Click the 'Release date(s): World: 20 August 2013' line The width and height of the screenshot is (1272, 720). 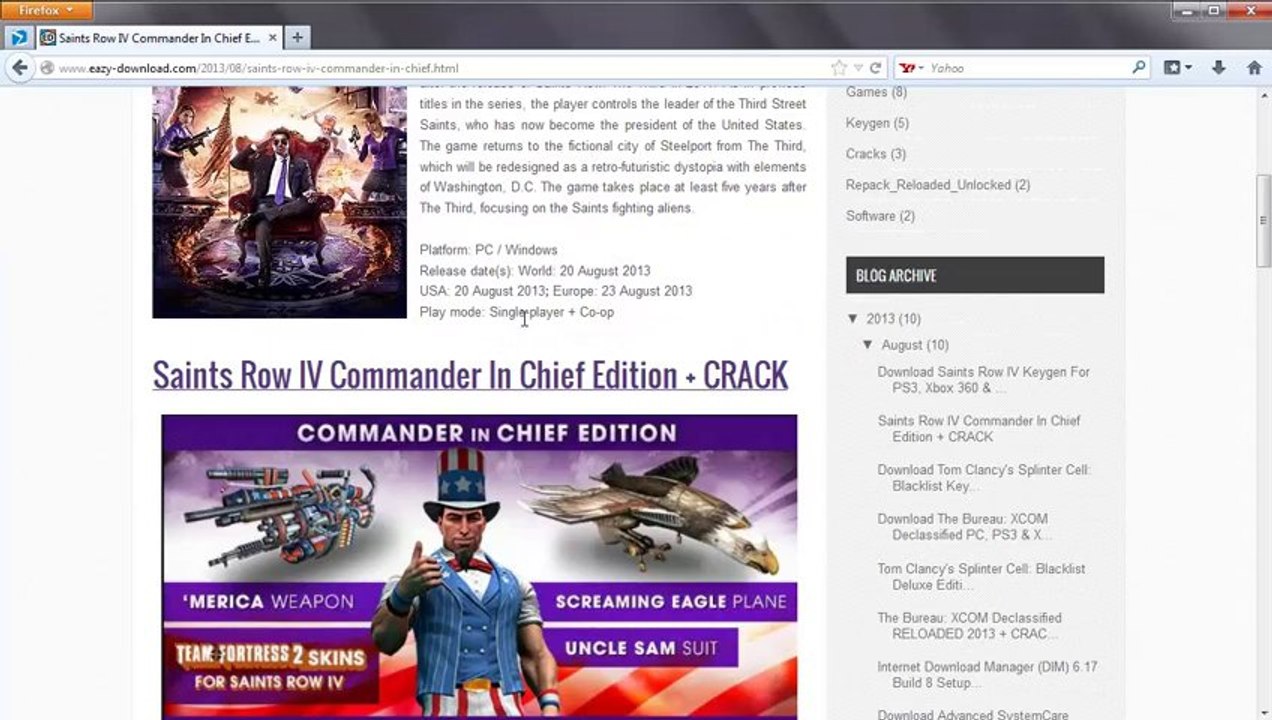(x=535, y=271)
